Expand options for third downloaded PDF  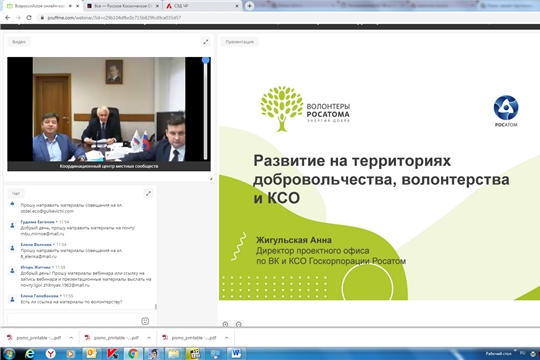[x=227, y=338]
